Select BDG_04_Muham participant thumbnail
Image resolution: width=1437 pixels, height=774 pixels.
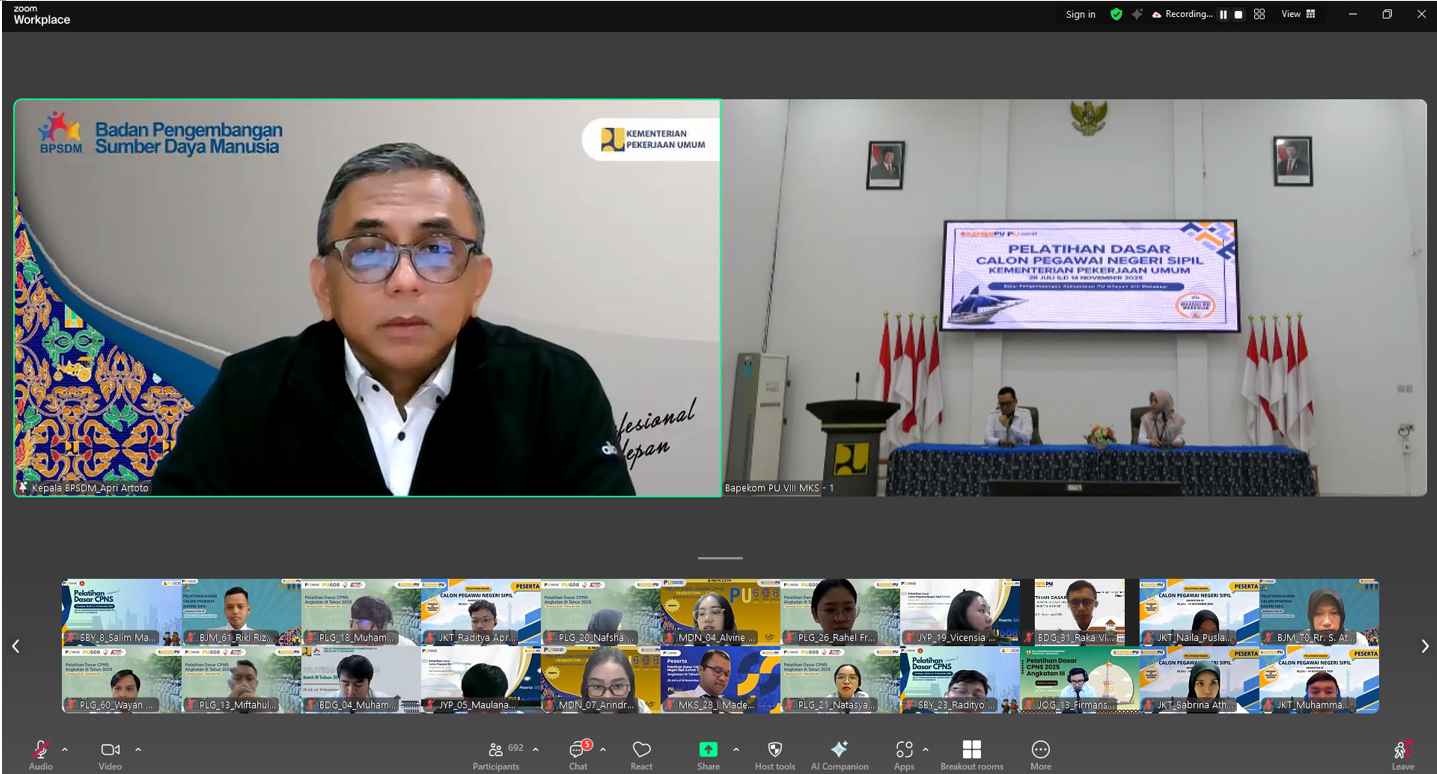coord(361,679)
